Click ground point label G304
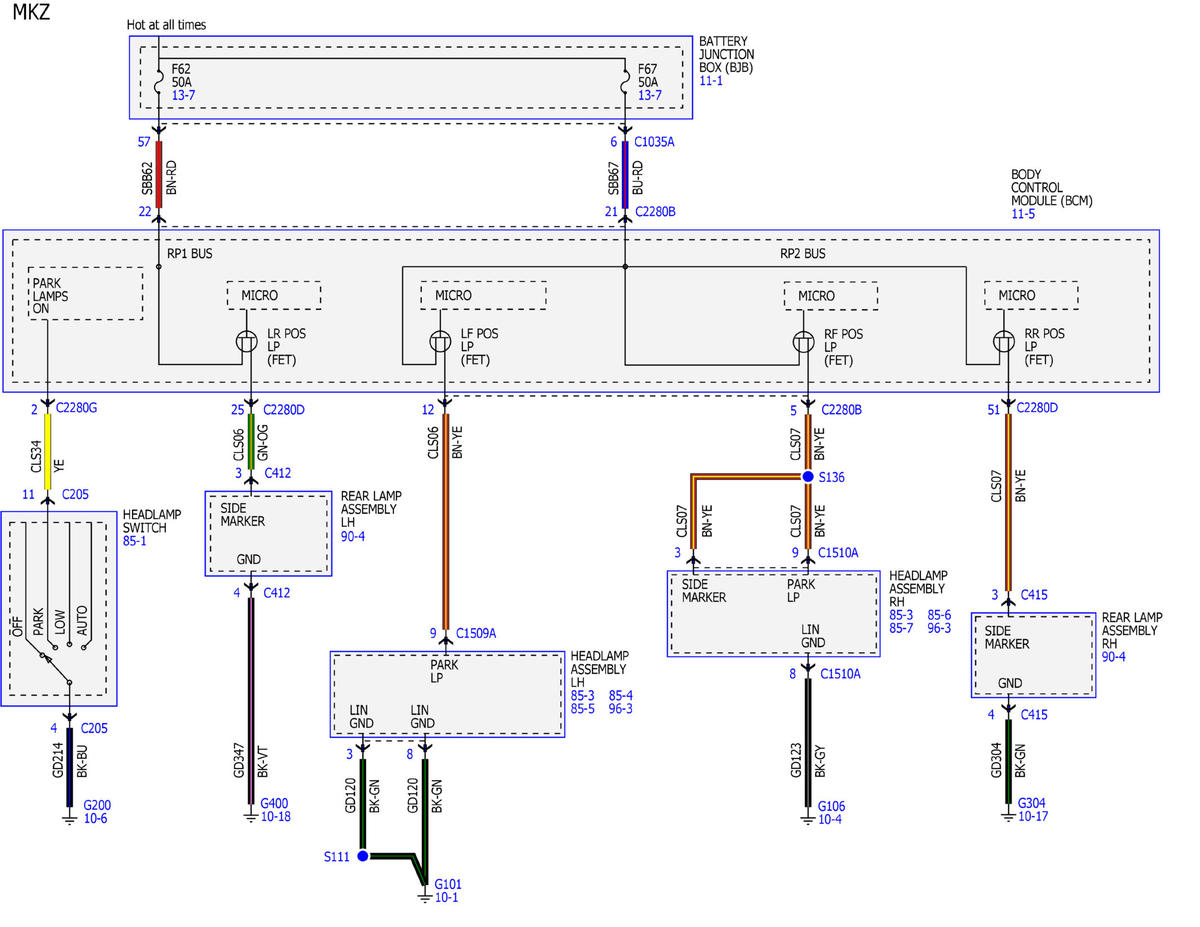 1032,803
